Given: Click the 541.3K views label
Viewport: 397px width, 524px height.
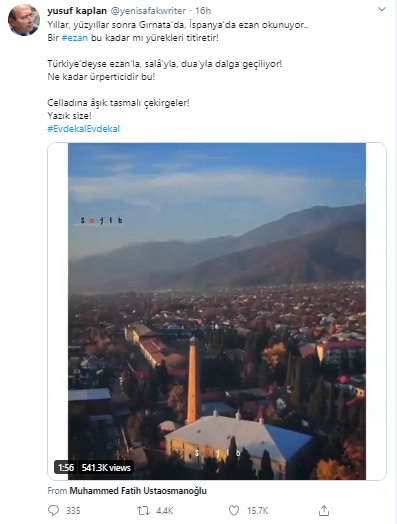Looking at the screenshot, I should tap(106, 467).
